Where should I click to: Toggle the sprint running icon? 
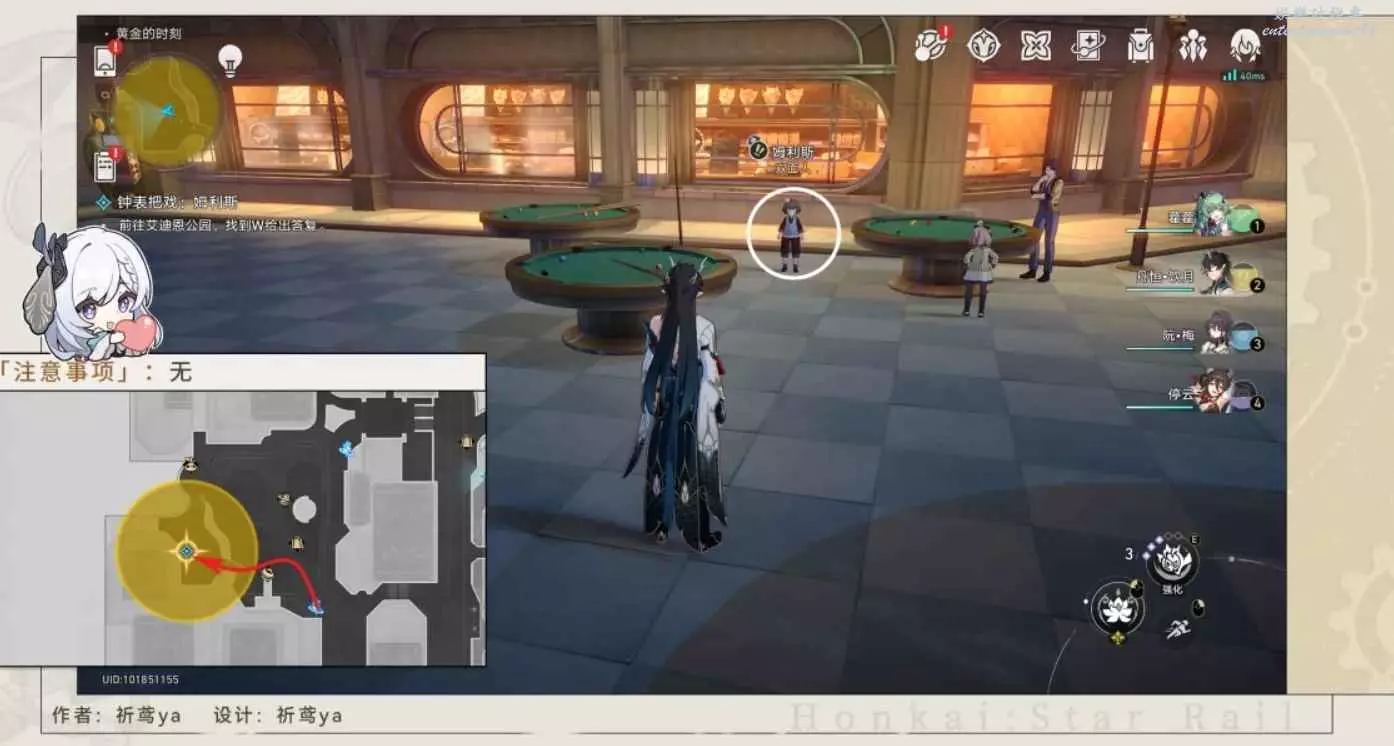click(1176, 628)
